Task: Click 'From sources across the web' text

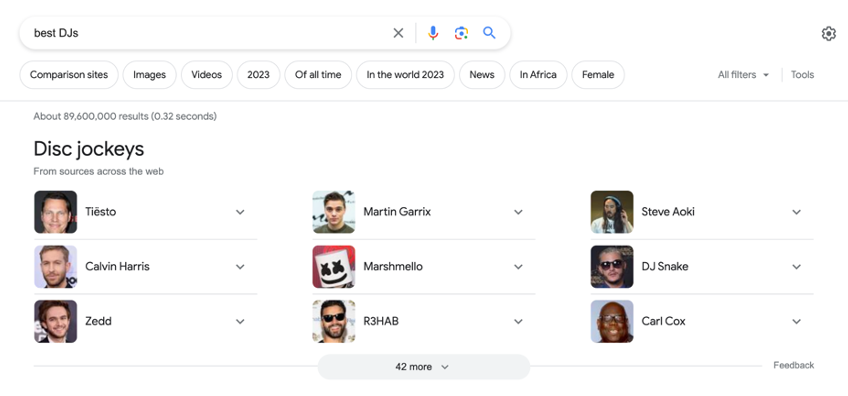Action: [98, 171]
